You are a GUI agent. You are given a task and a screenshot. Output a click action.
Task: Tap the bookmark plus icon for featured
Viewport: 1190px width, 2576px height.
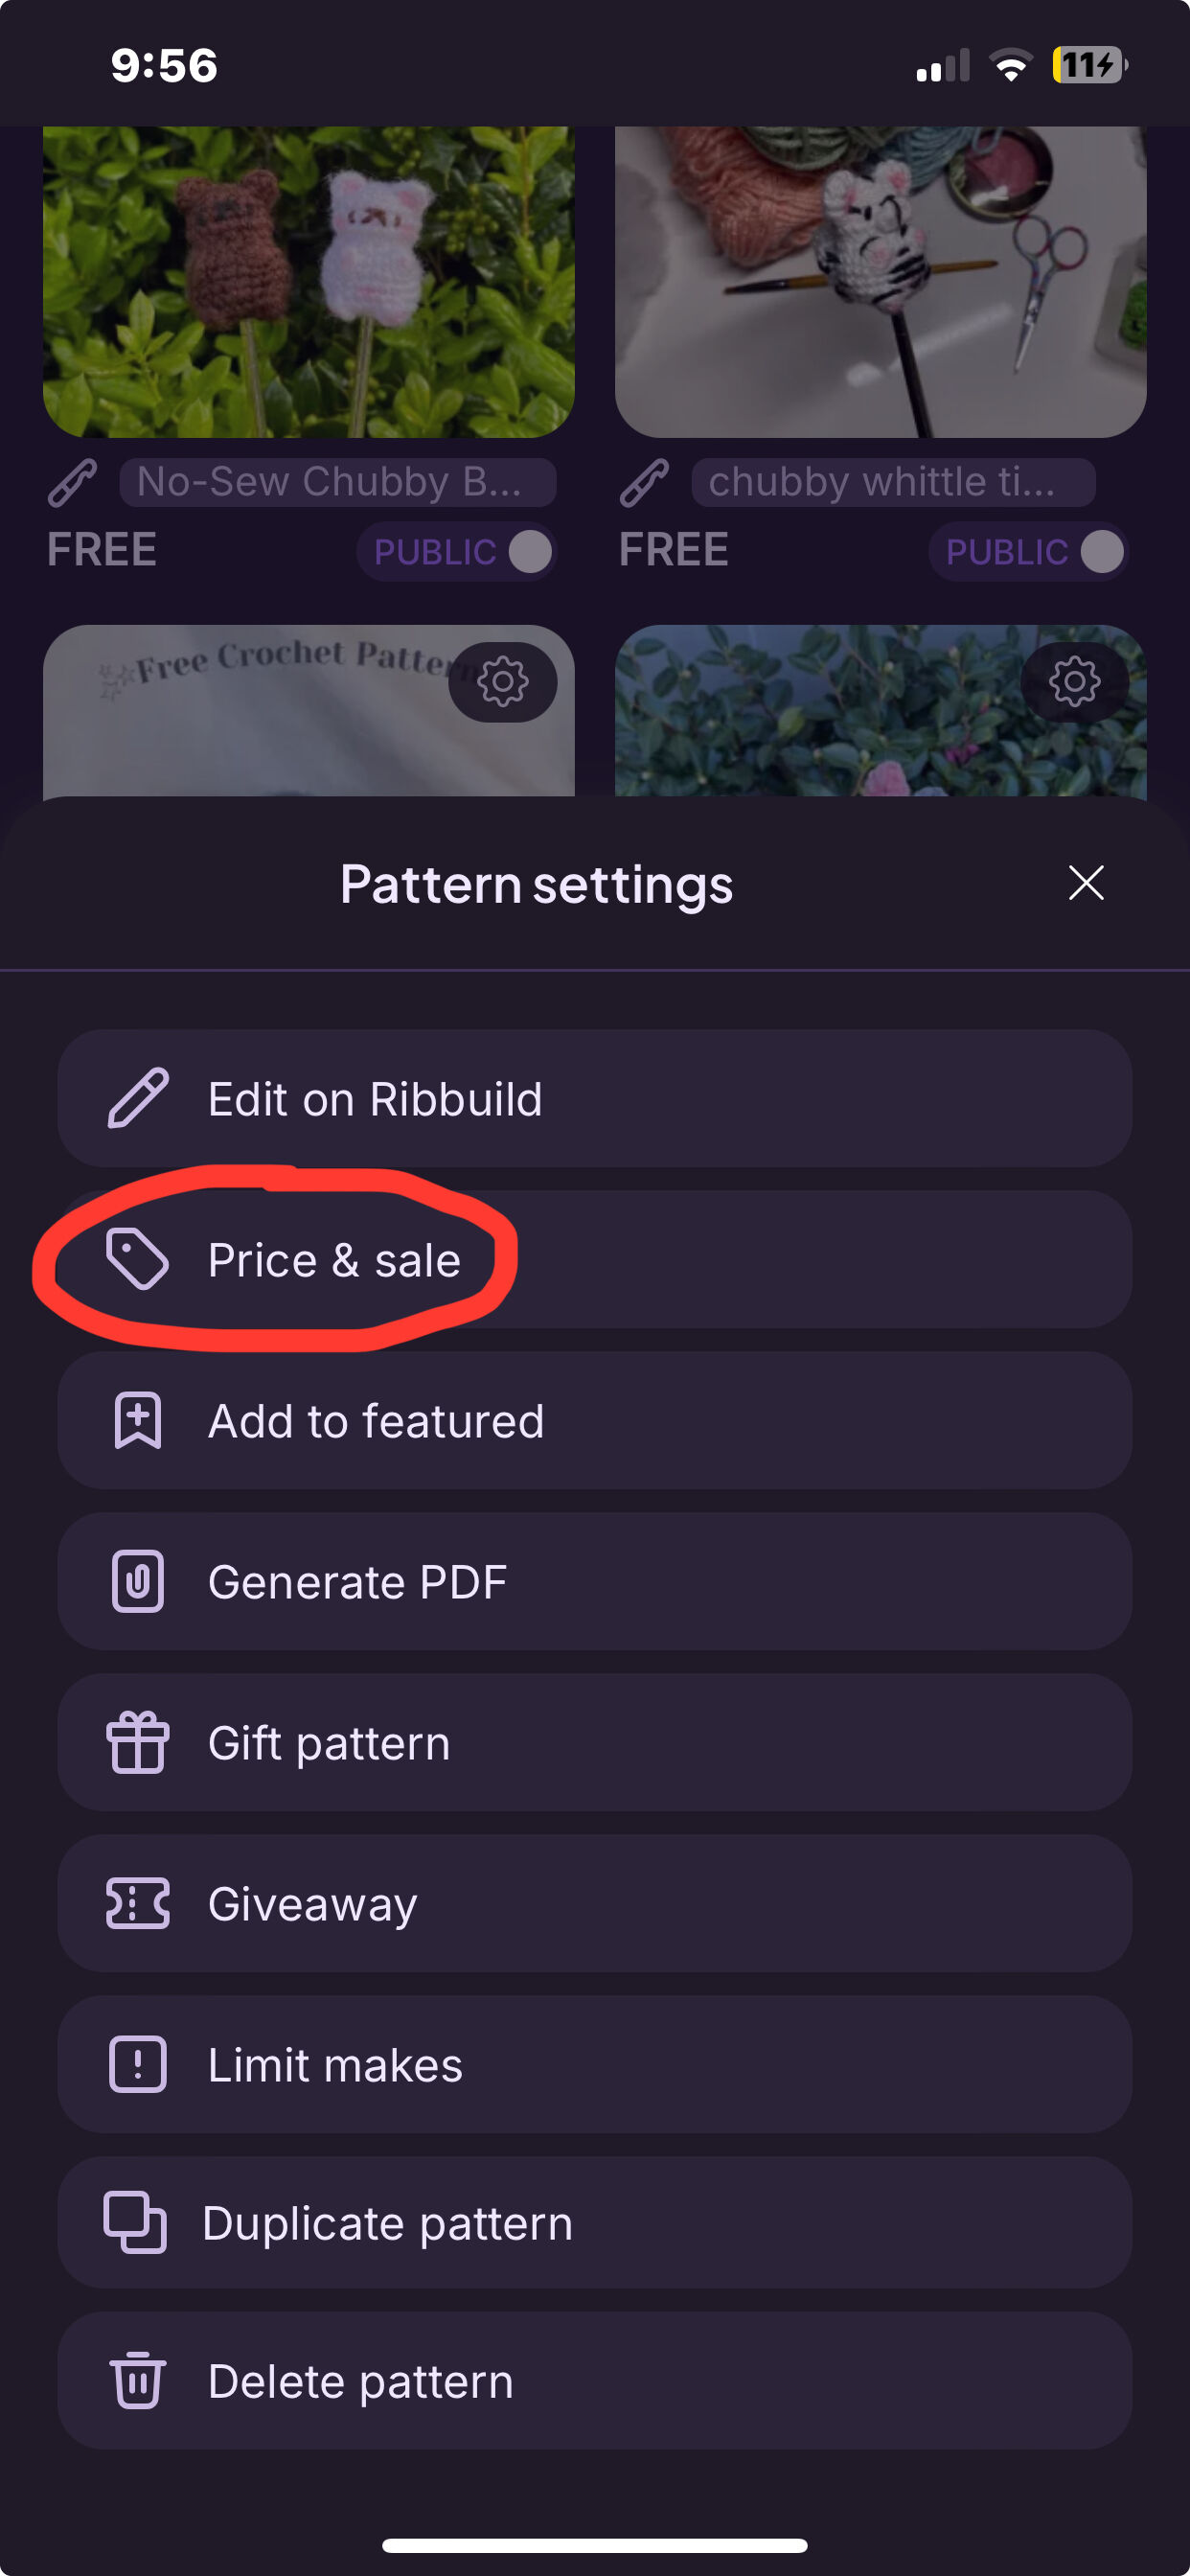(138, 1420)
